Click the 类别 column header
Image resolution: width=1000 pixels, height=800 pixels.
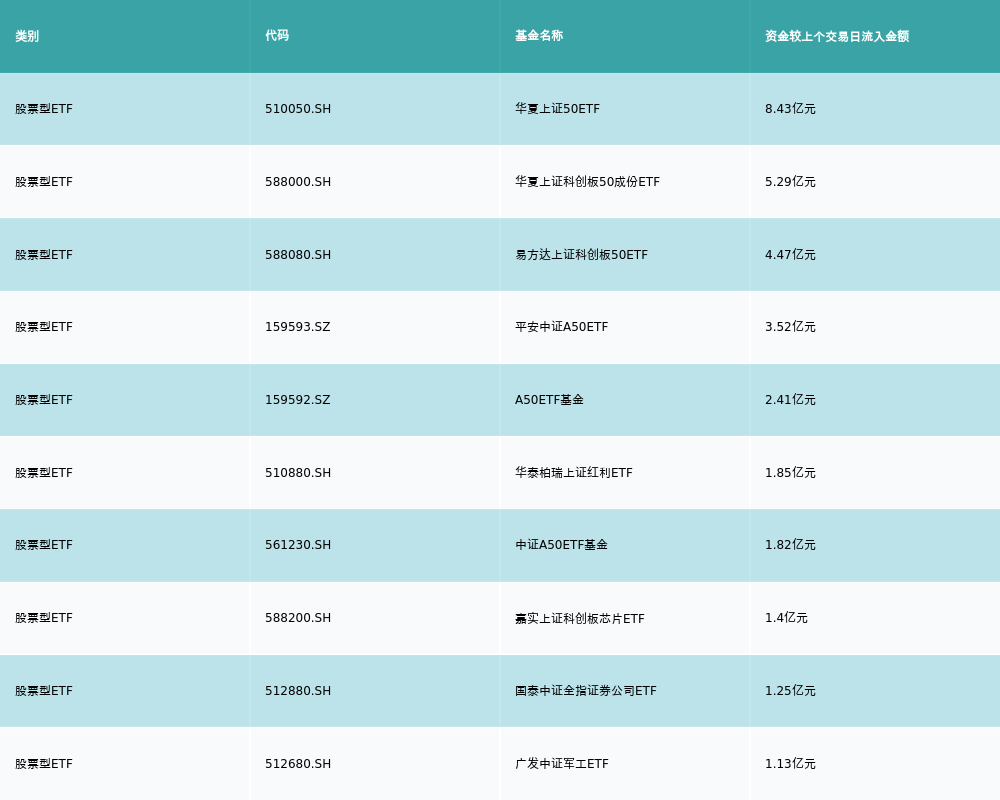pyautogui.click(x=27, y=36)
